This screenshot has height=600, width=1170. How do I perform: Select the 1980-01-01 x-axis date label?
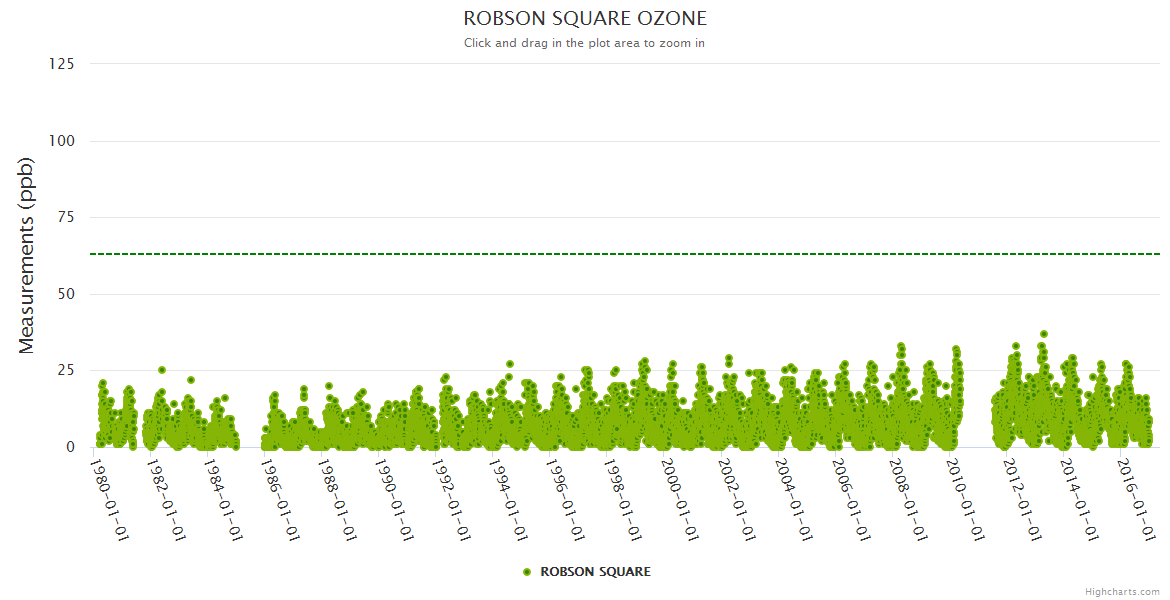coord(110,498)
